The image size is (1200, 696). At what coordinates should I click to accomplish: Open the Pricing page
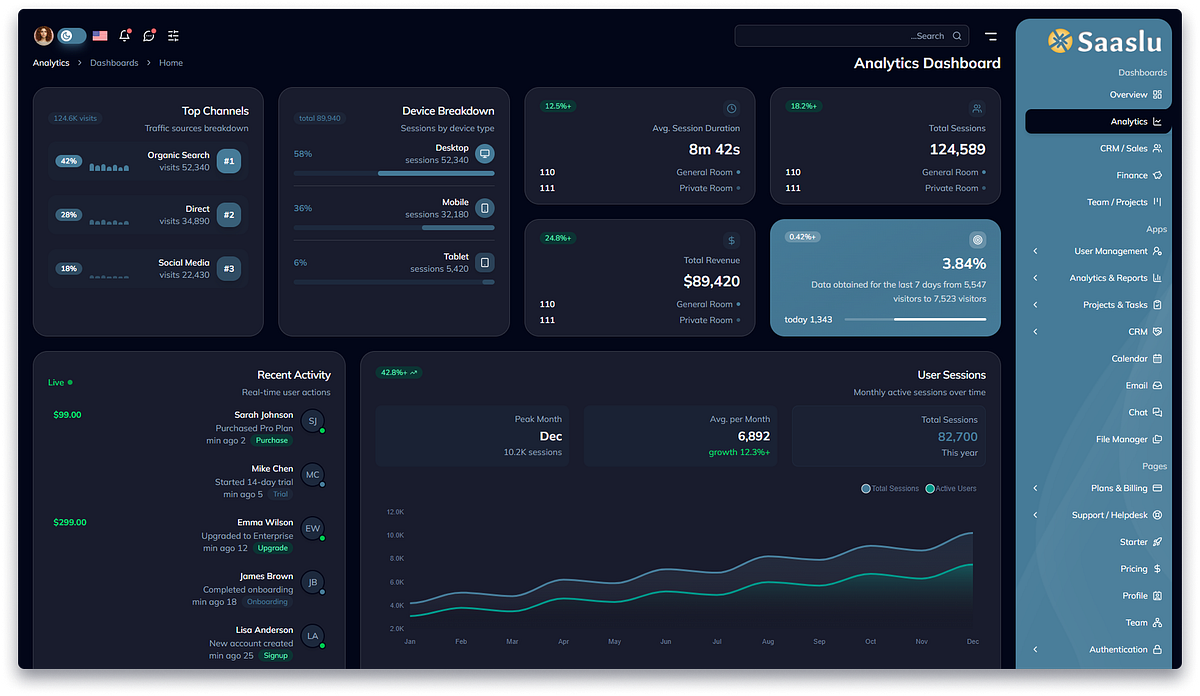click(1097, 569)
